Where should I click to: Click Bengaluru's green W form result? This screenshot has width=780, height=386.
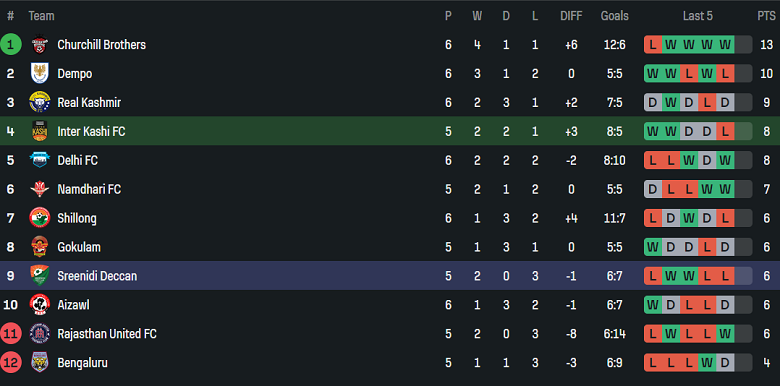pyautogui.click(x=707, y=362)
